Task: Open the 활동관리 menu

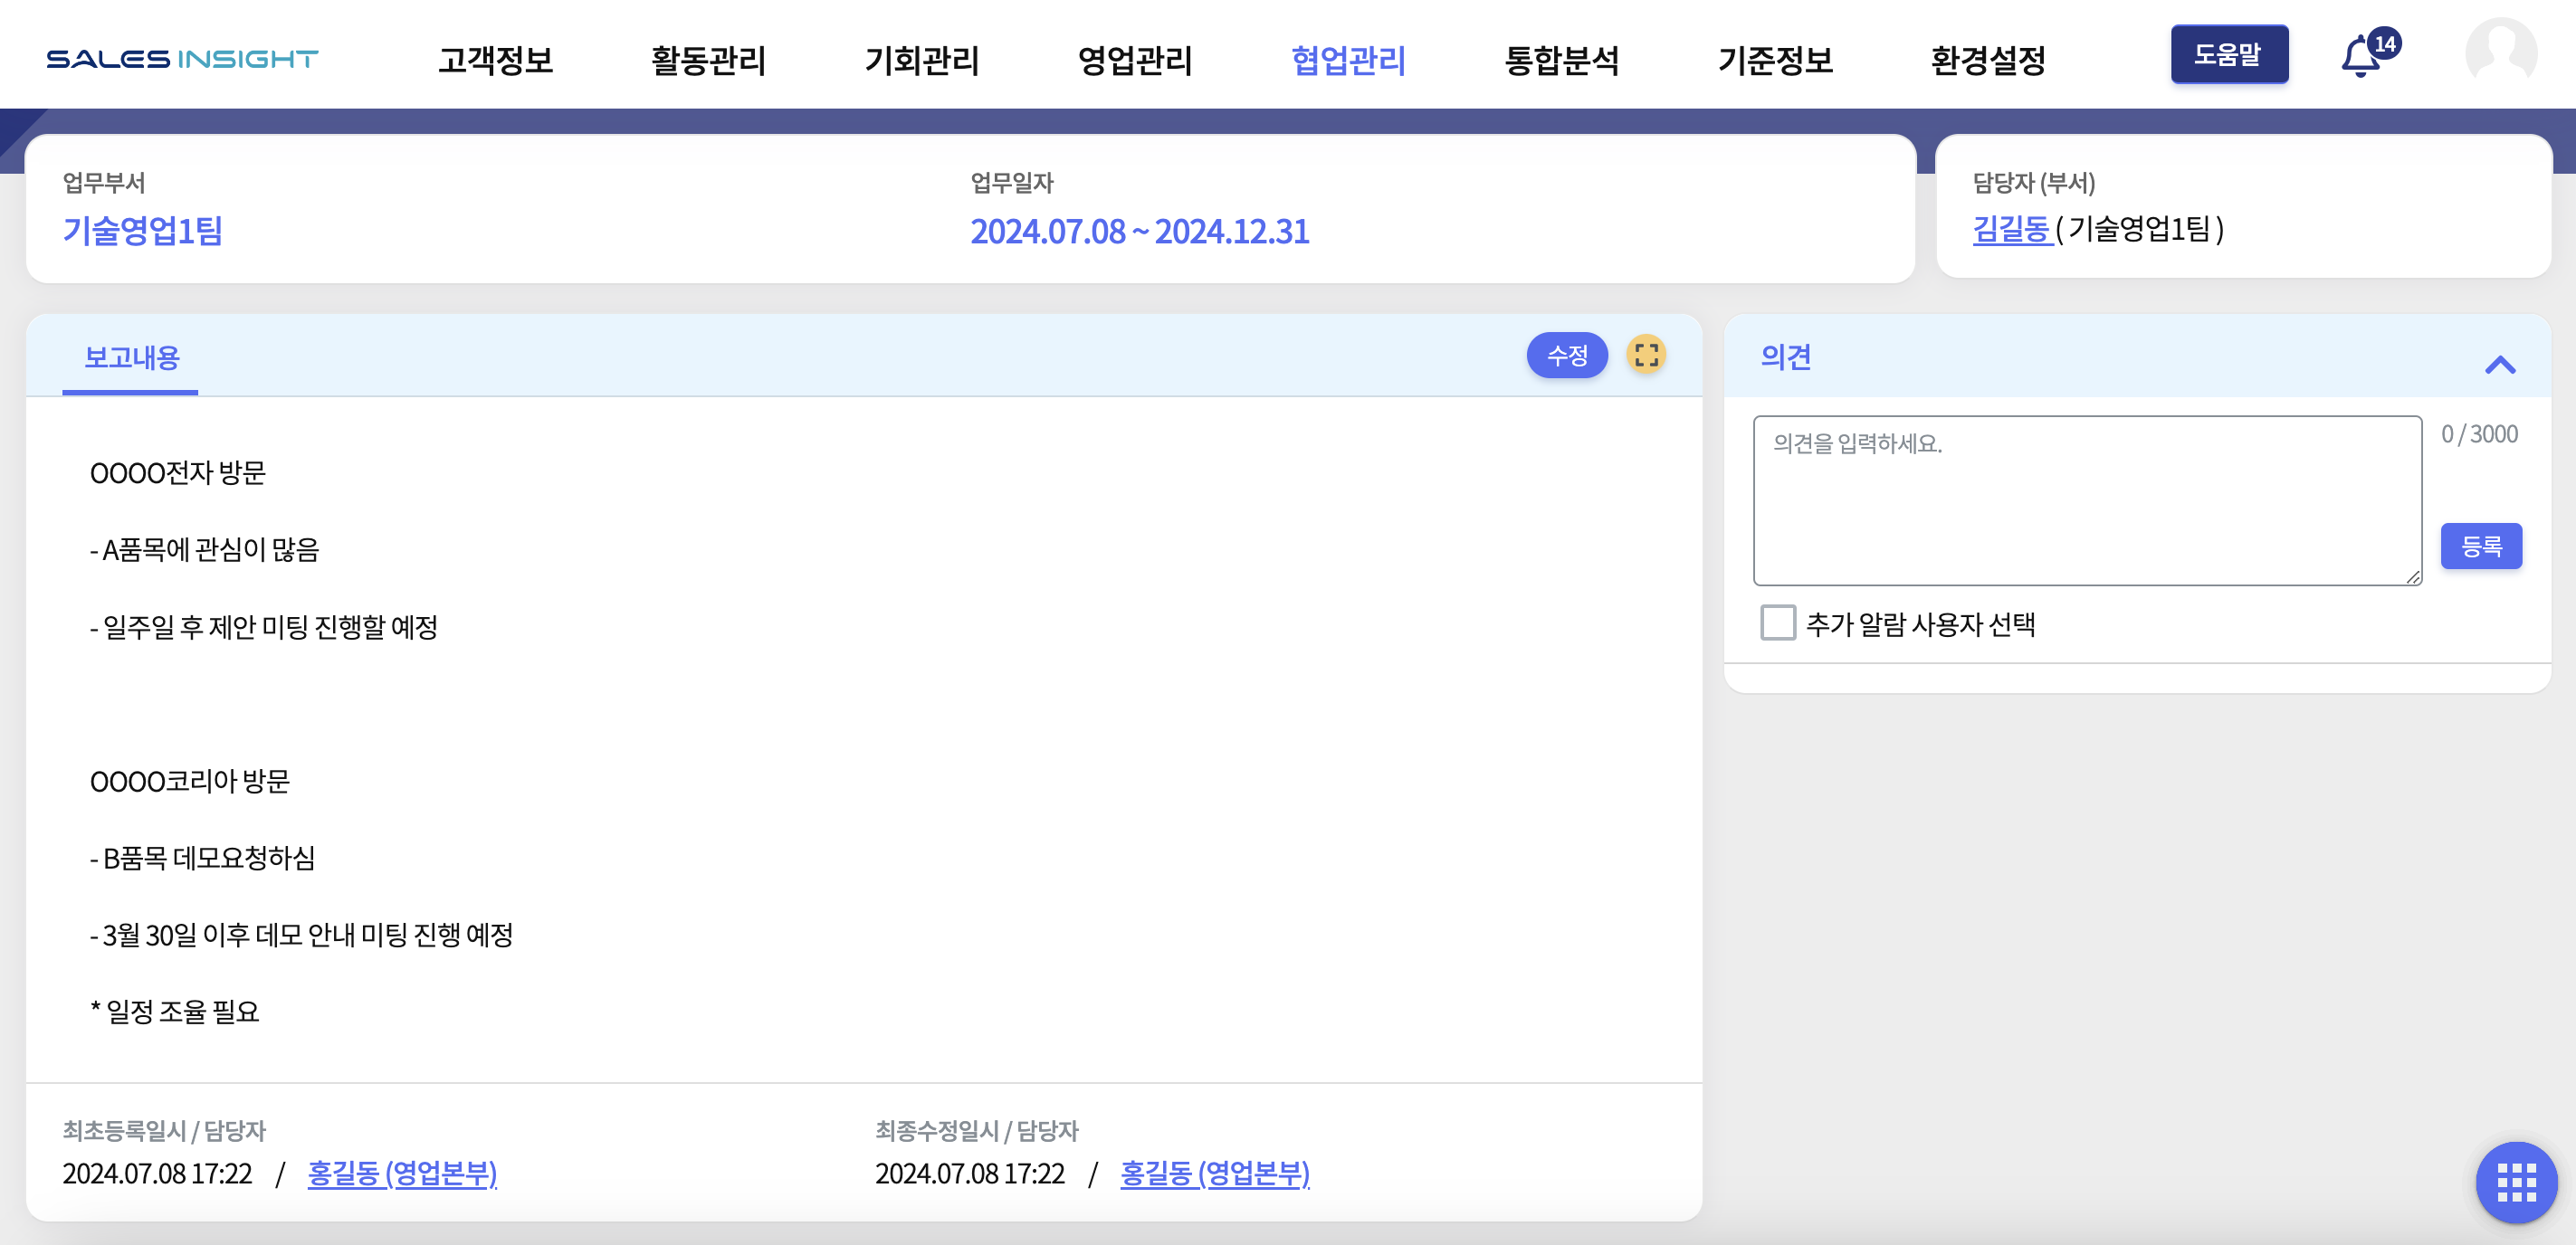Action: pos(708,60)
